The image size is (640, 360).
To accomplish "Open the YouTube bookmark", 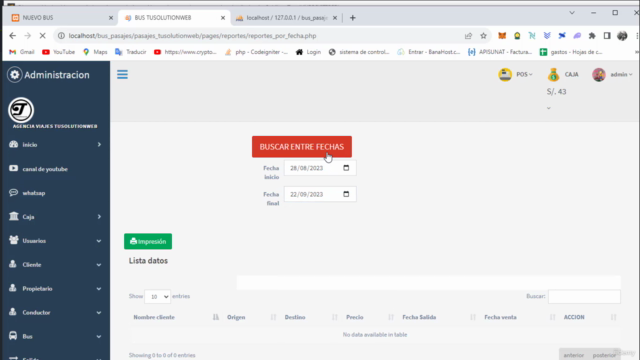I will [x=58, y=52].
